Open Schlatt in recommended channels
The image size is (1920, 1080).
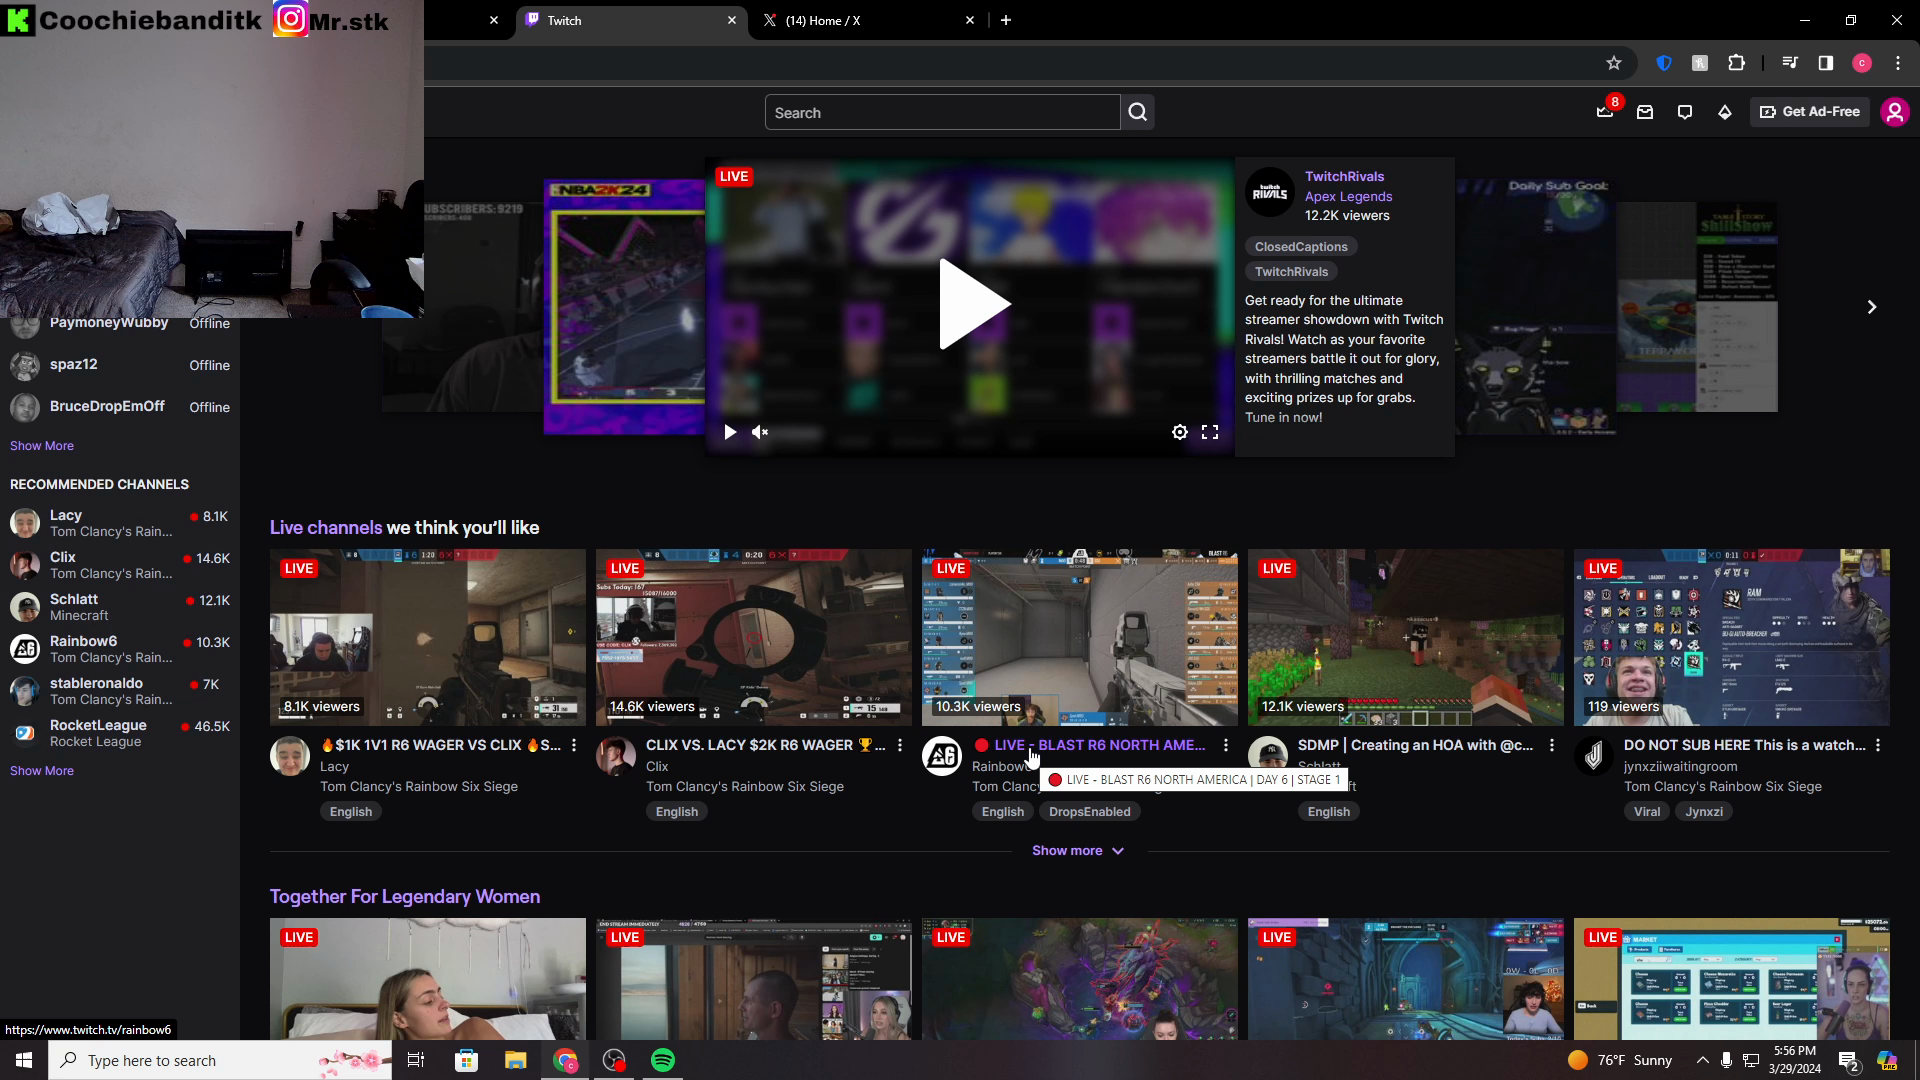(120, 607)
